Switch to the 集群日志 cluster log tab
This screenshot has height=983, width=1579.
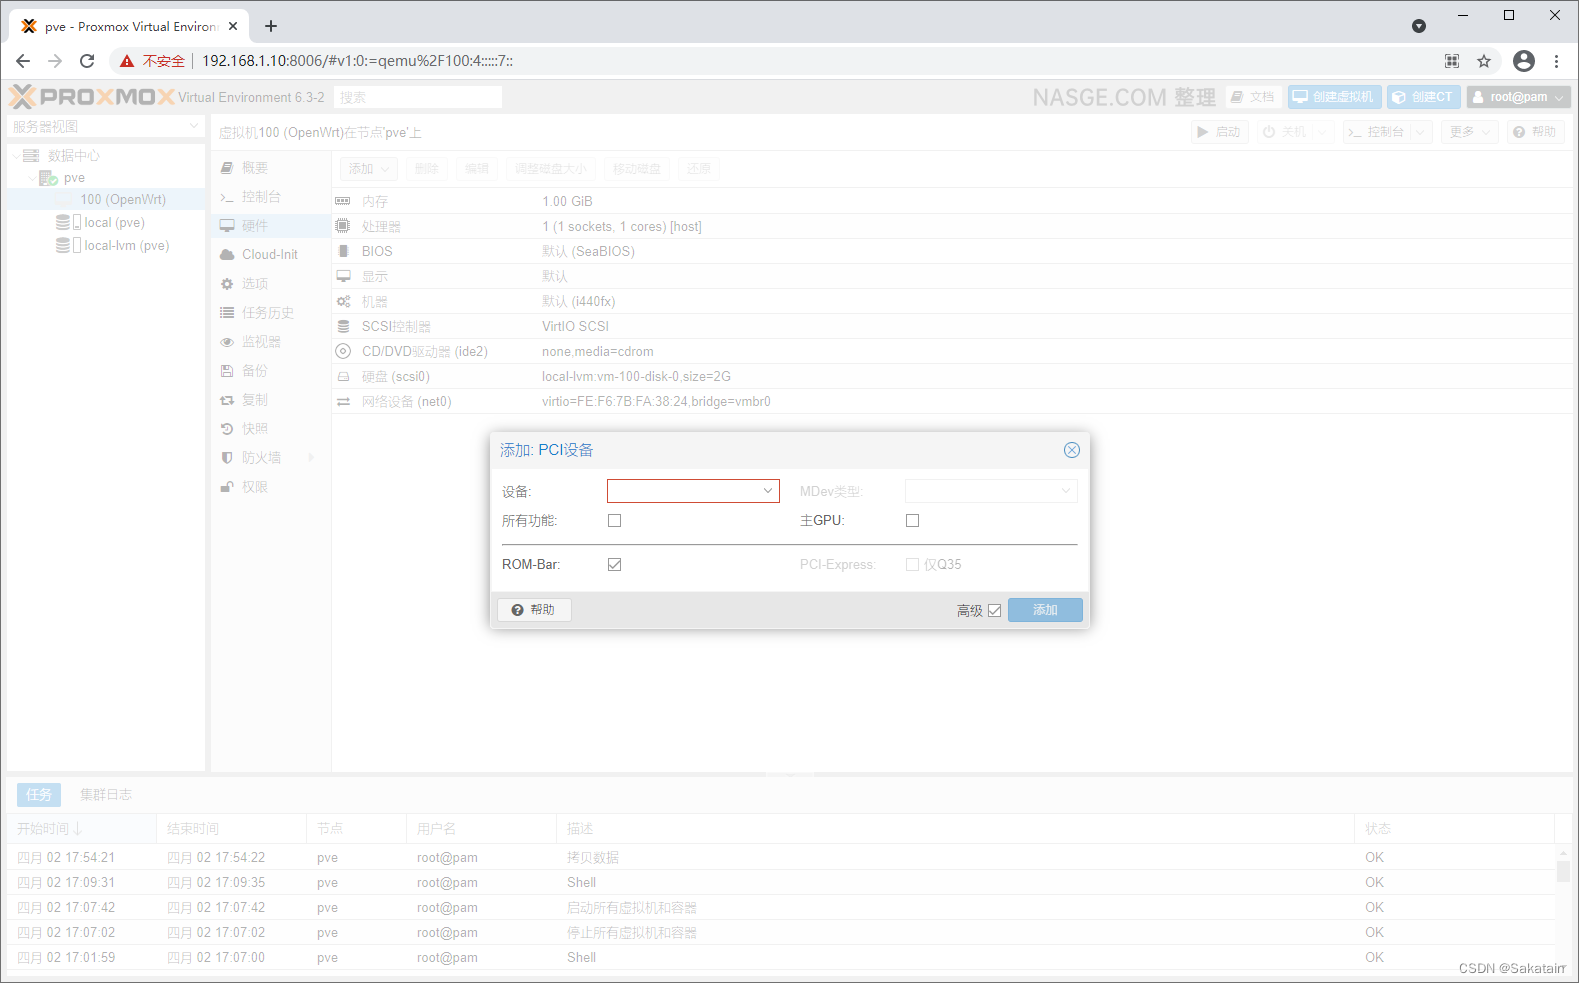click(x=106, y=795)
